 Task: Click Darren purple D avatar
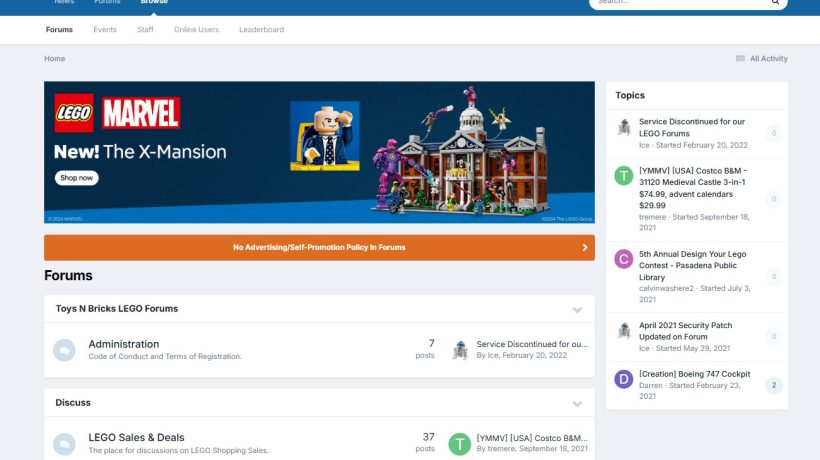pos(623,379)
